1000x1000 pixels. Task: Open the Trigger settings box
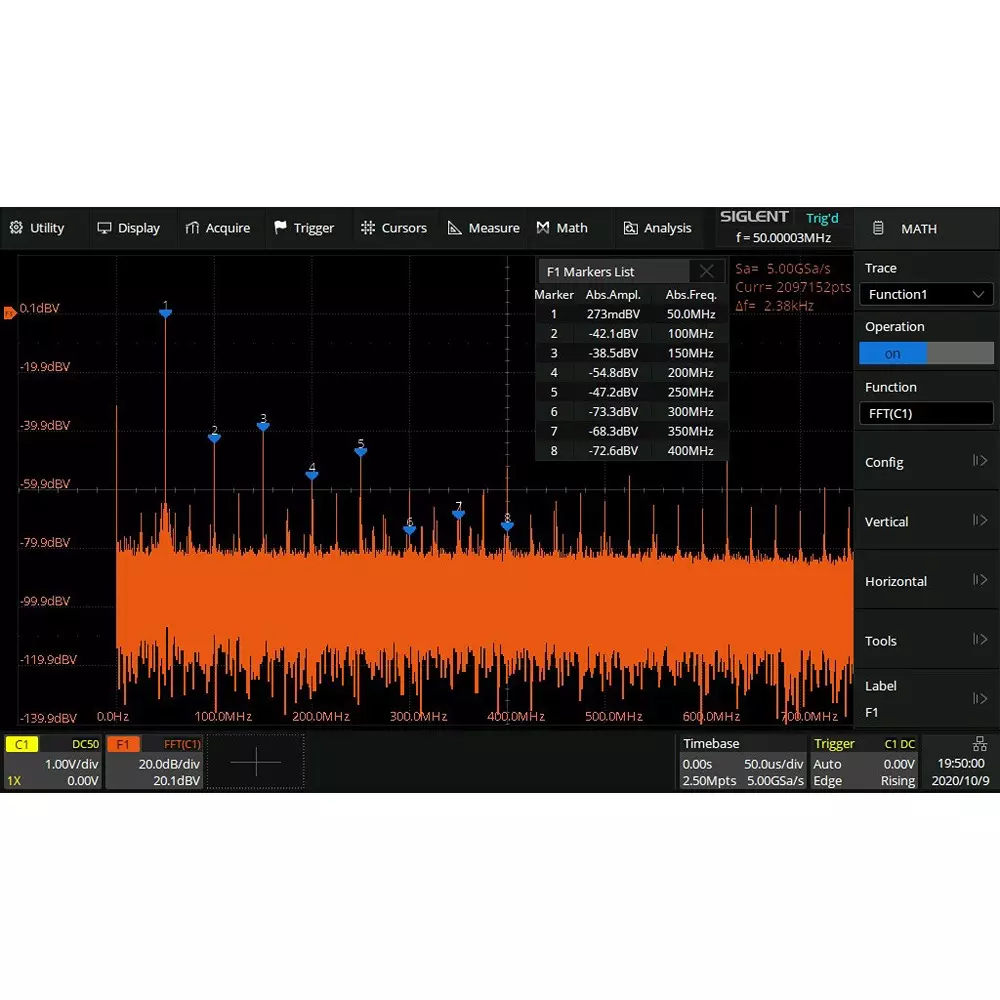click(x=864, y=762)
